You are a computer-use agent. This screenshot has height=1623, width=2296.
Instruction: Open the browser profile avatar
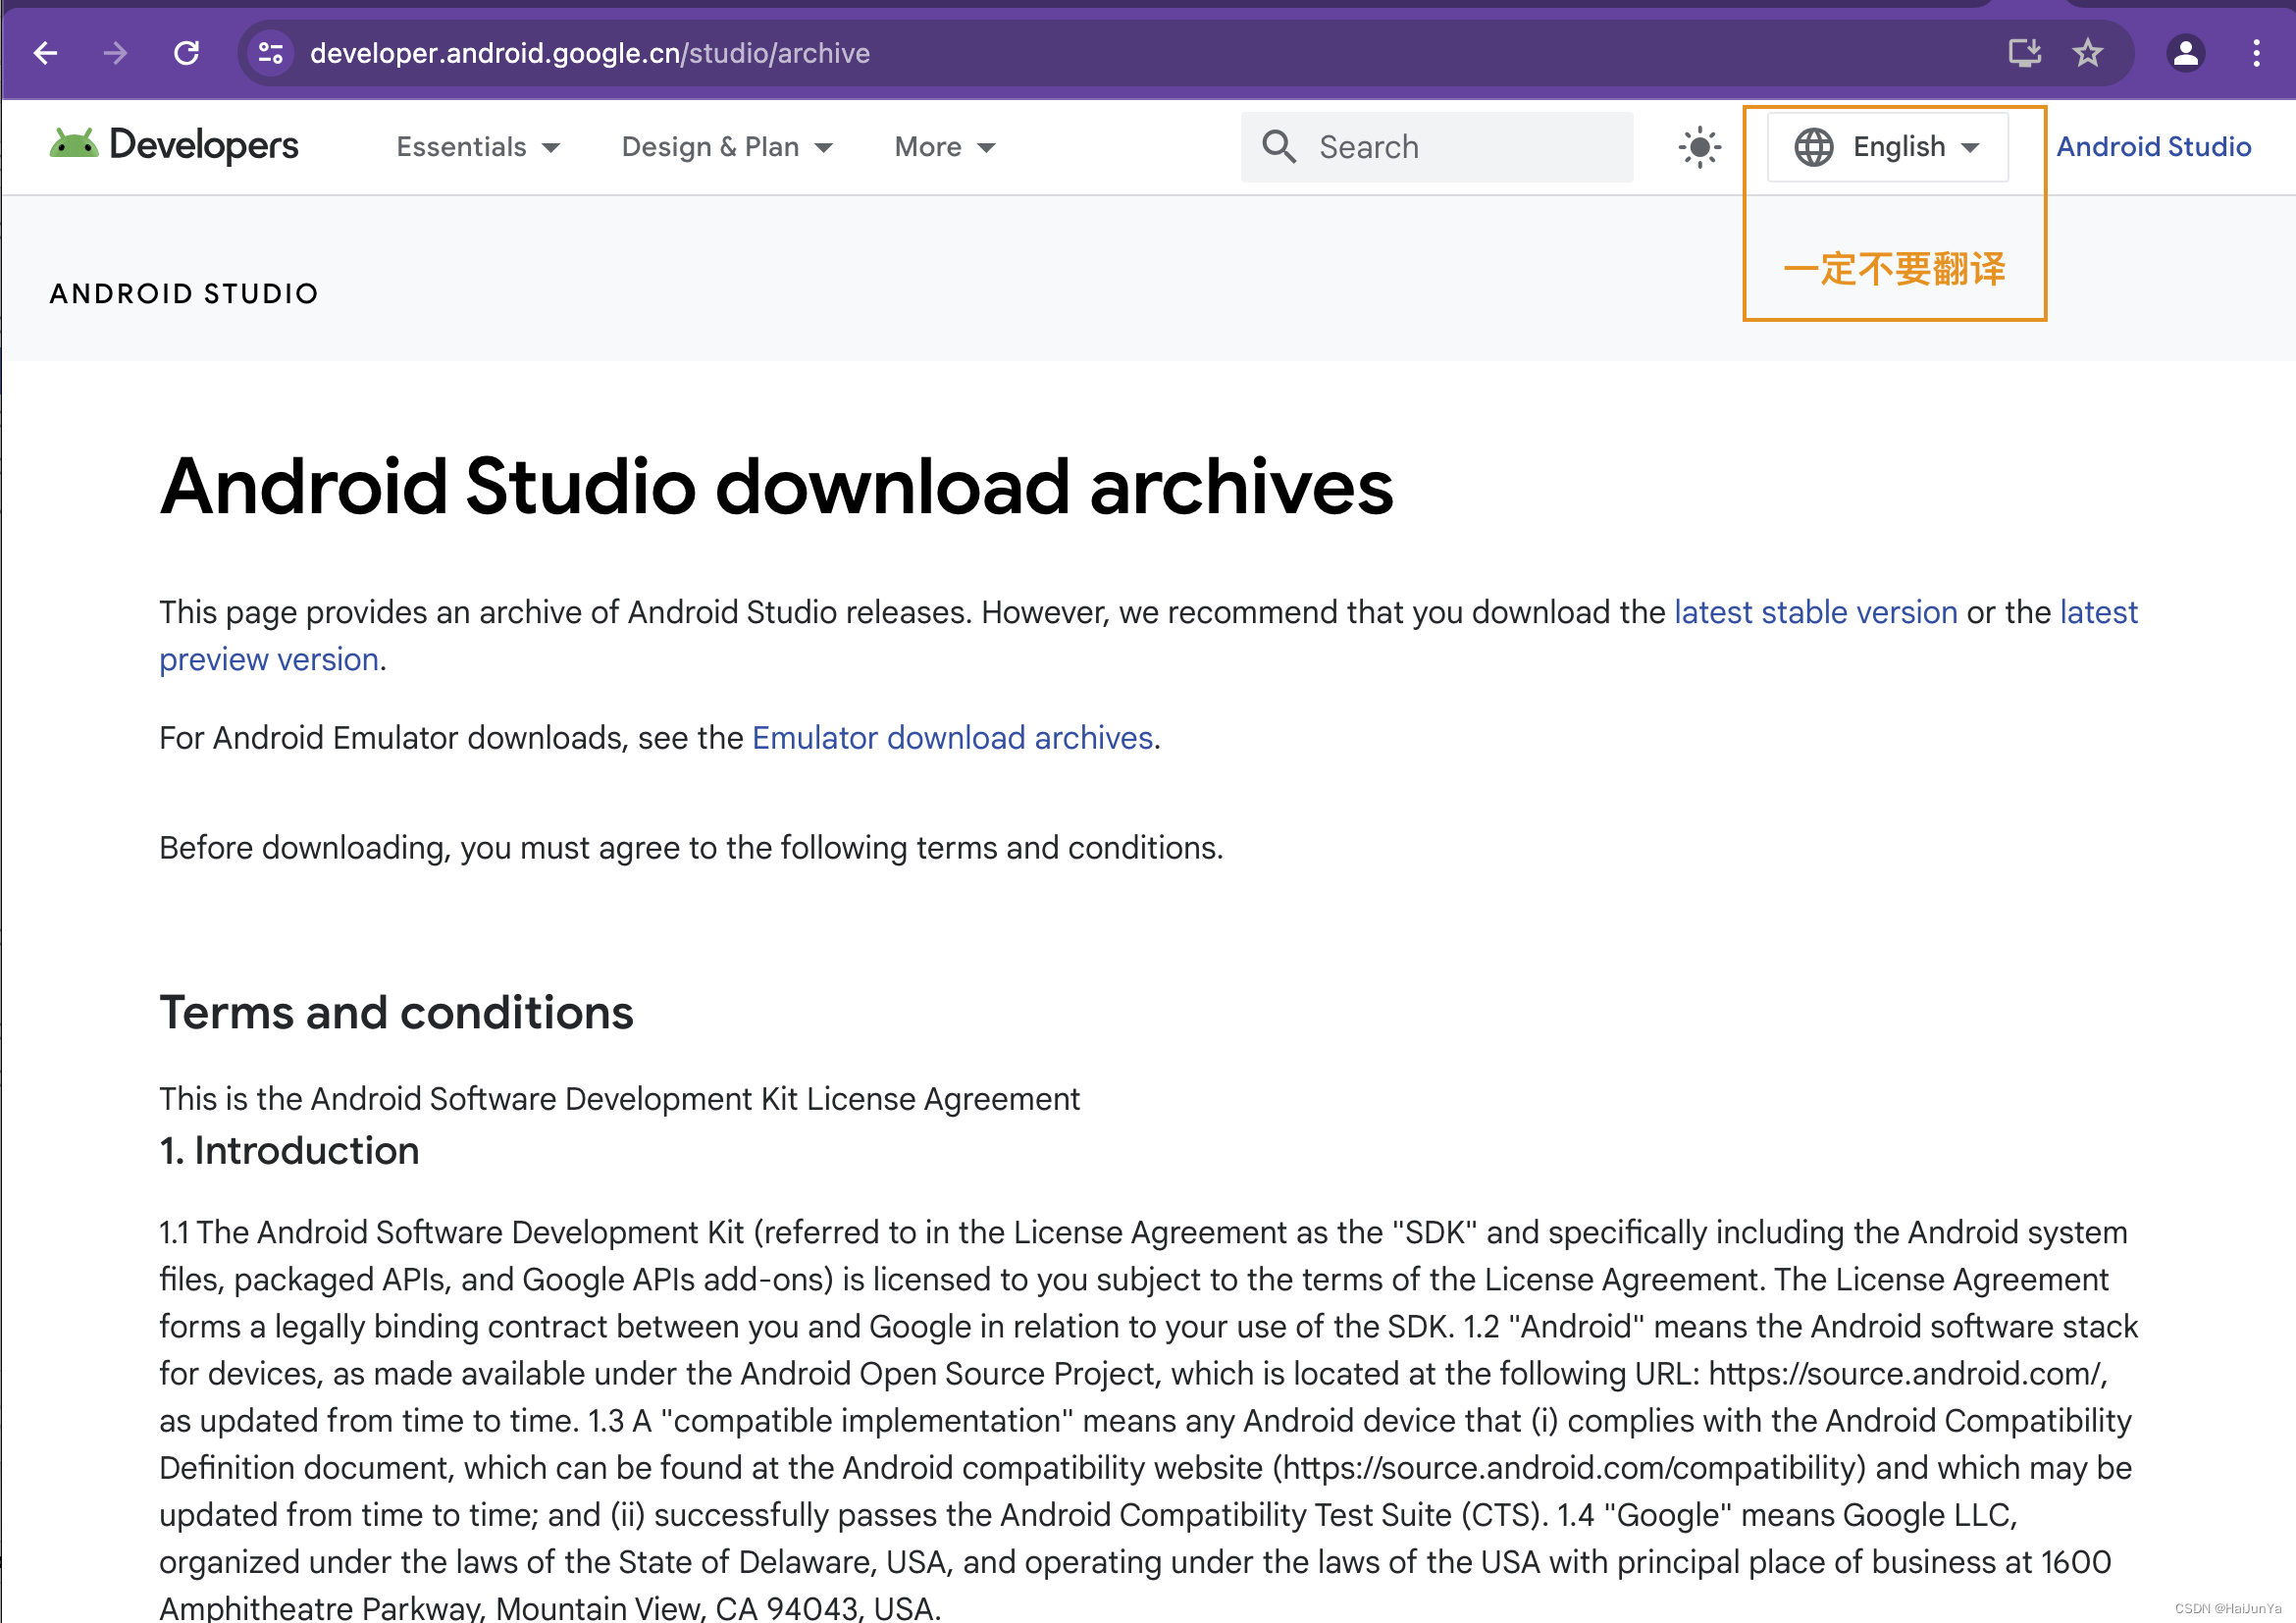[2185, 53]
